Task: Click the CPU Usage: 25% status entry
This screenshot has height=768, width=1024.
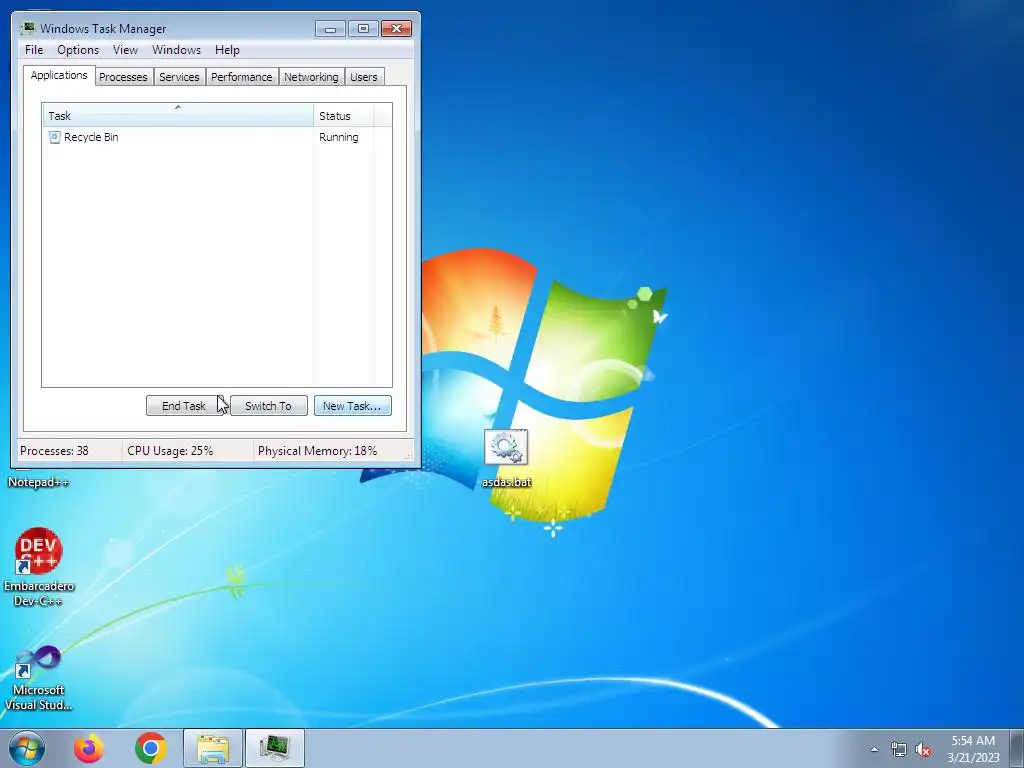Action: 170,451
